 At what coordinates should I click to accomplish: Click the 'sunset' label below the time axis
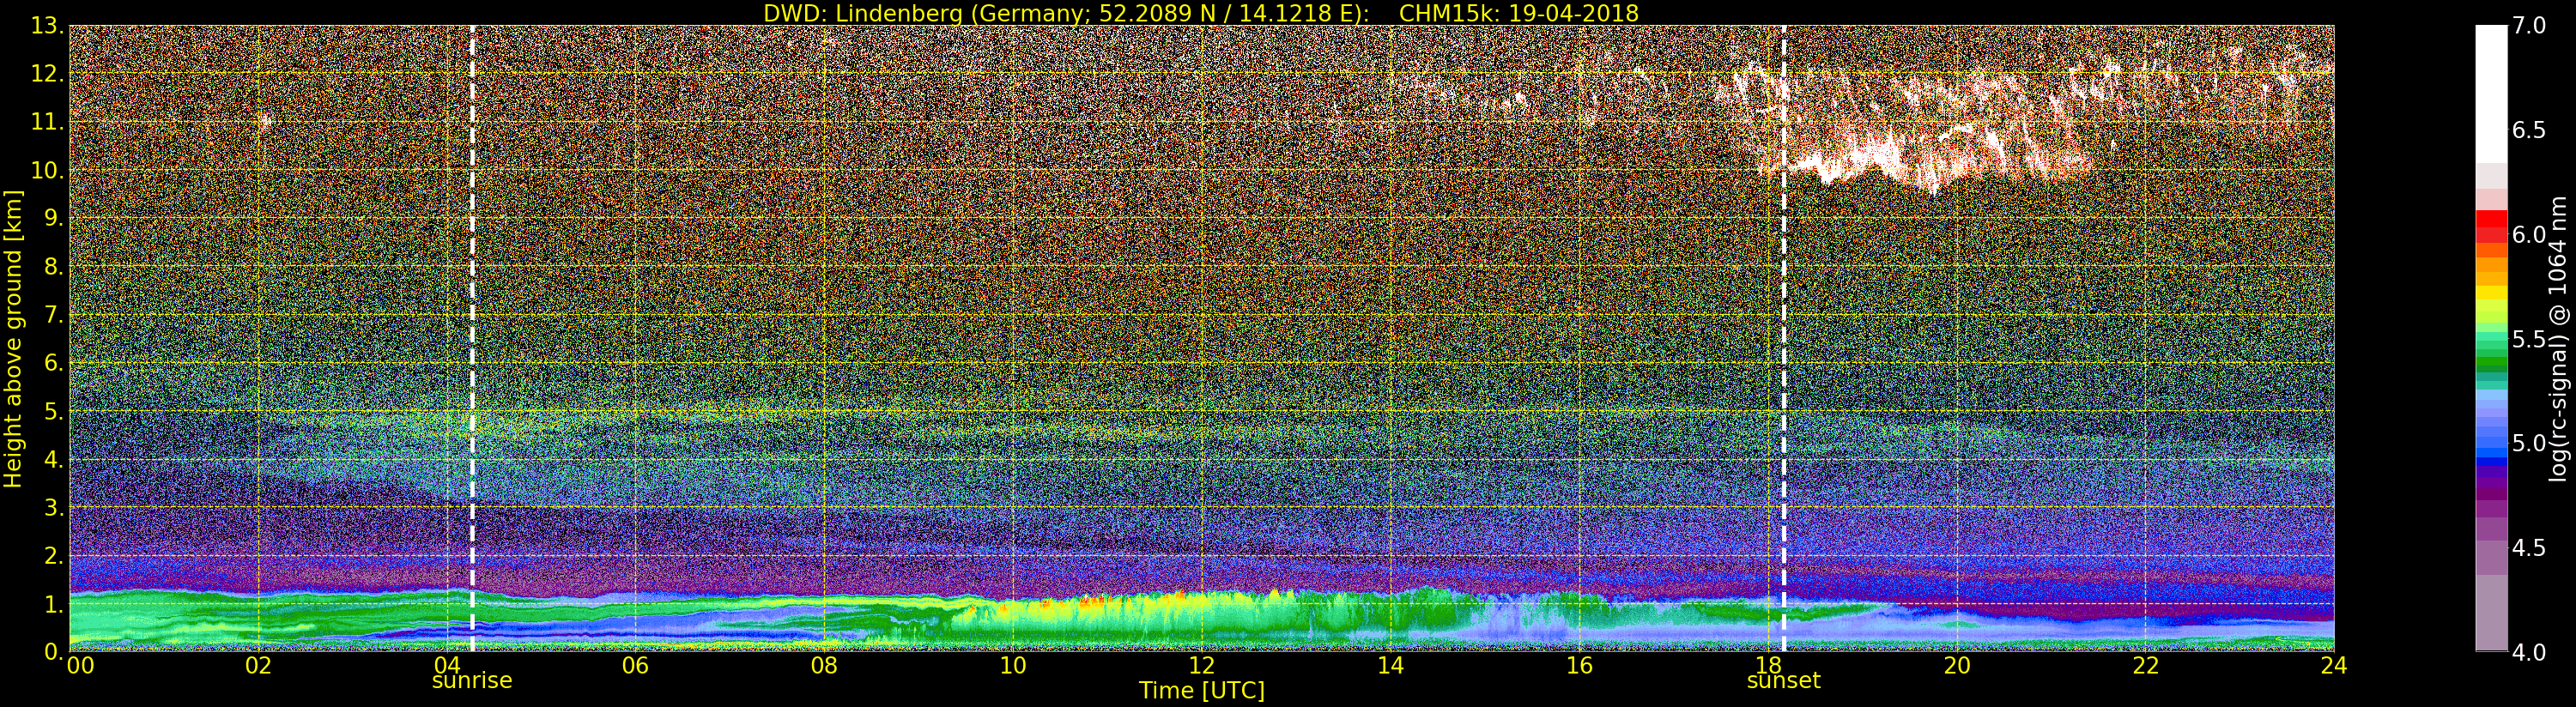click(x=1783, y=681)
